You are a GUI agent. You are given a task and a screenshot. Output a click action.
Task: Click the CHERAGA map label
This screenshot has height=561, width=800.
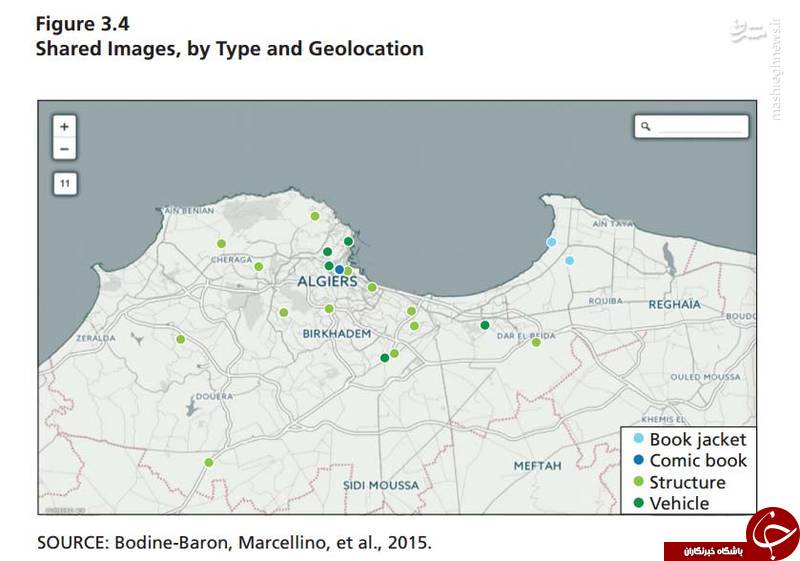(x=232, y=260)
